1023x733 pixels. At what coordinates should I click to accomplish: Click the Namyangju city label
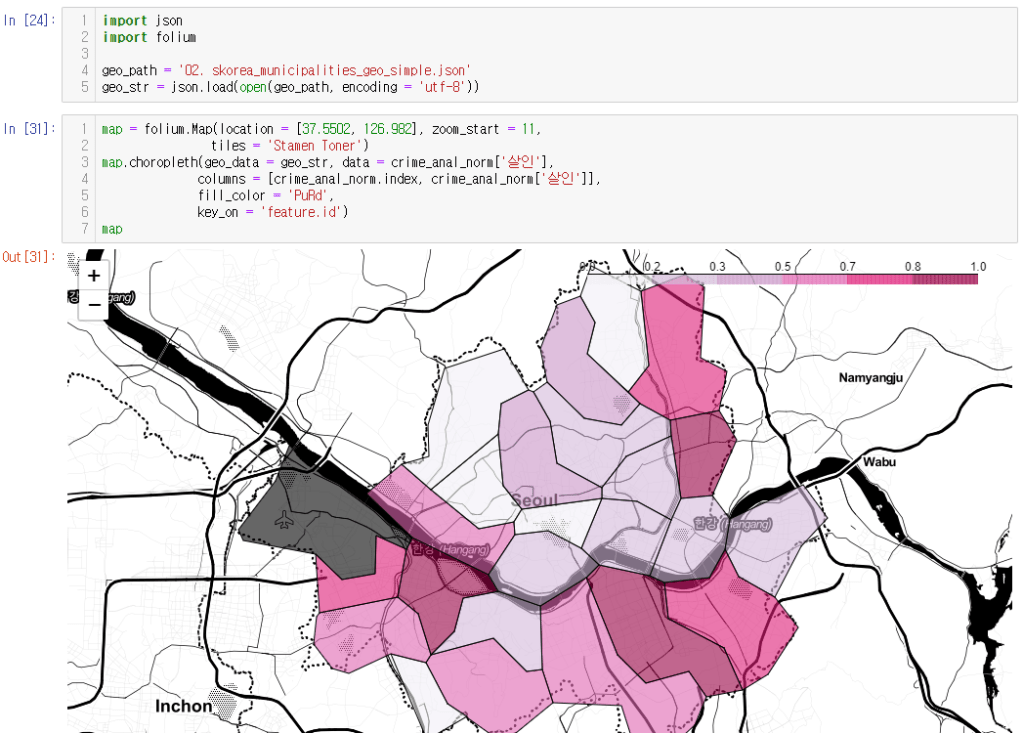870,377
